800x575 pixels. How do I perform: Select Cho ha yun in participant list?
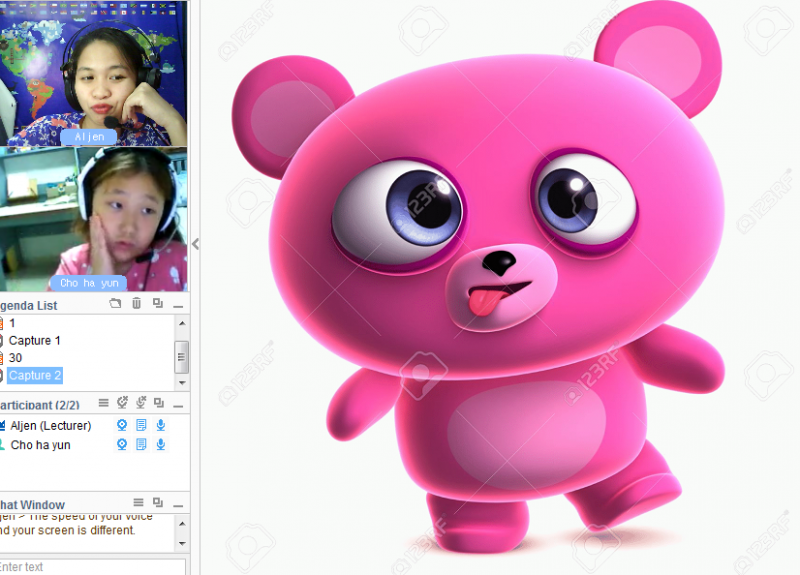40,445
